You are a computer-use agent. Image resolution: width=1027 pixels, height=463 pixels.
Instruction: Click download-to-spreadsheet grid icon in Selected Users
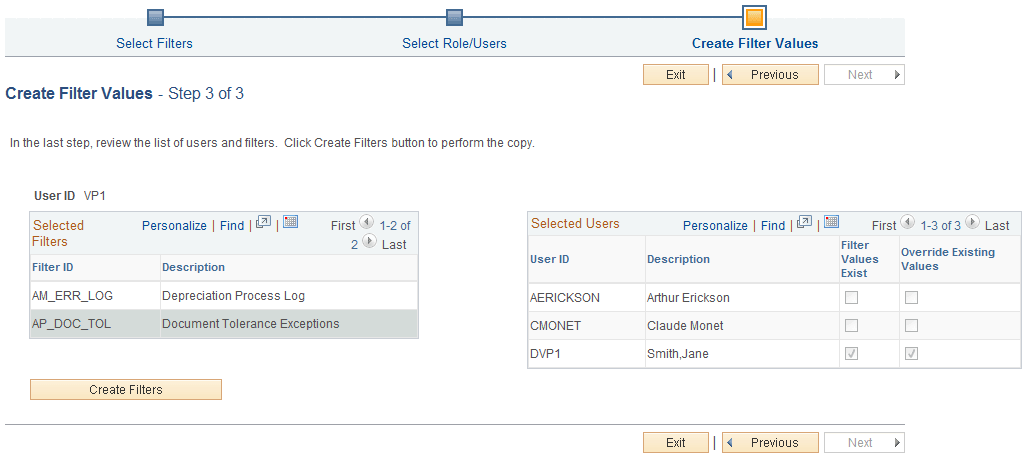point(832,222)
